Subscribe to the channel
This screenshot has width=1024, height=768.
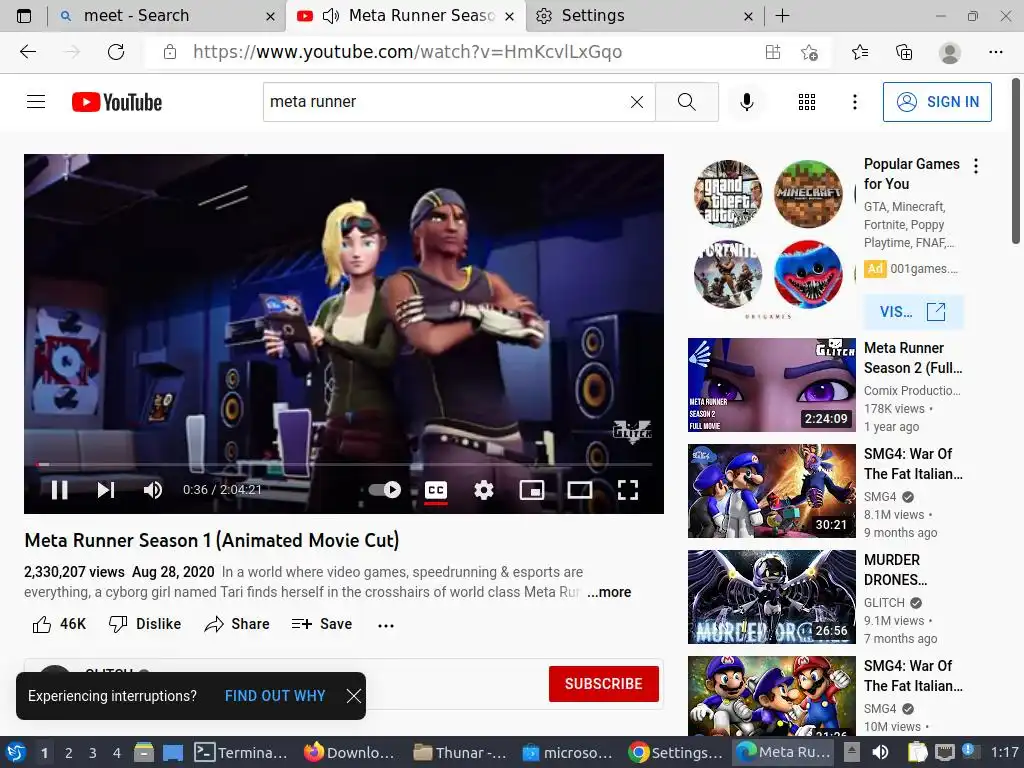pyautogui.click(x=603, y=684)
